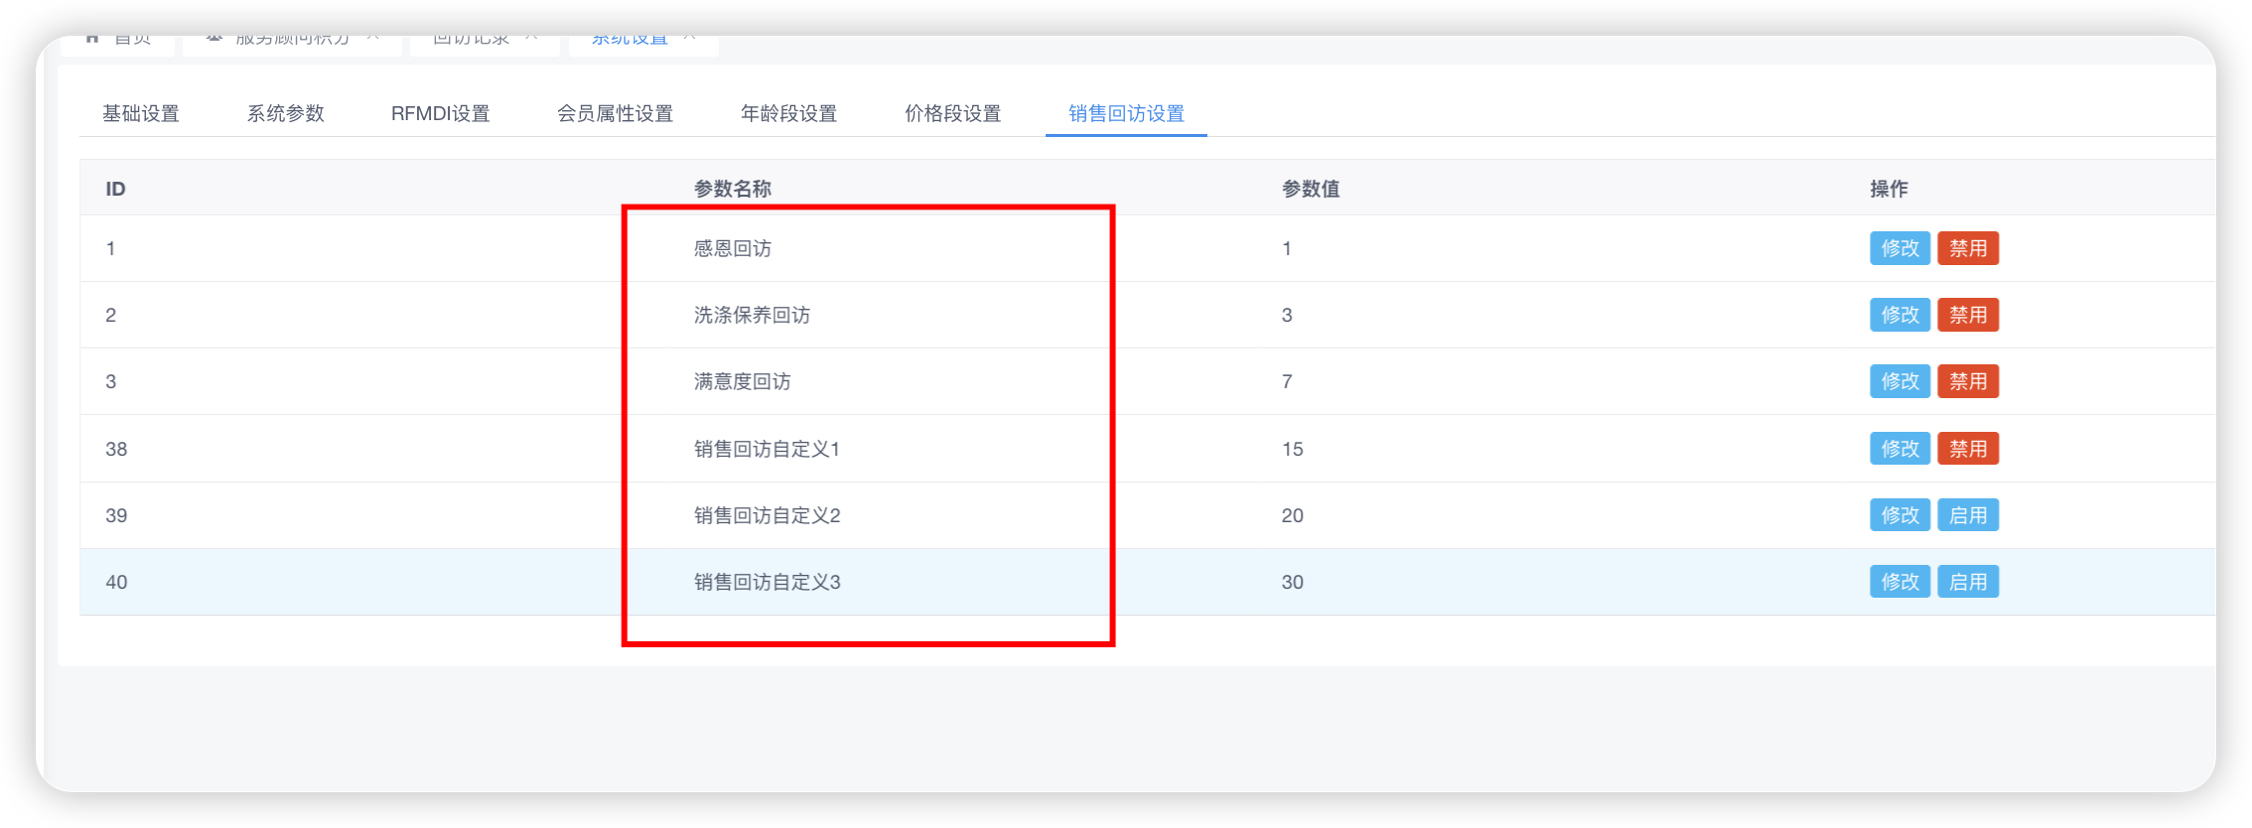Viewport: 2252px width, 828px height.
Task: Switch to the 系统参数 tab
Action: (285, 114)
